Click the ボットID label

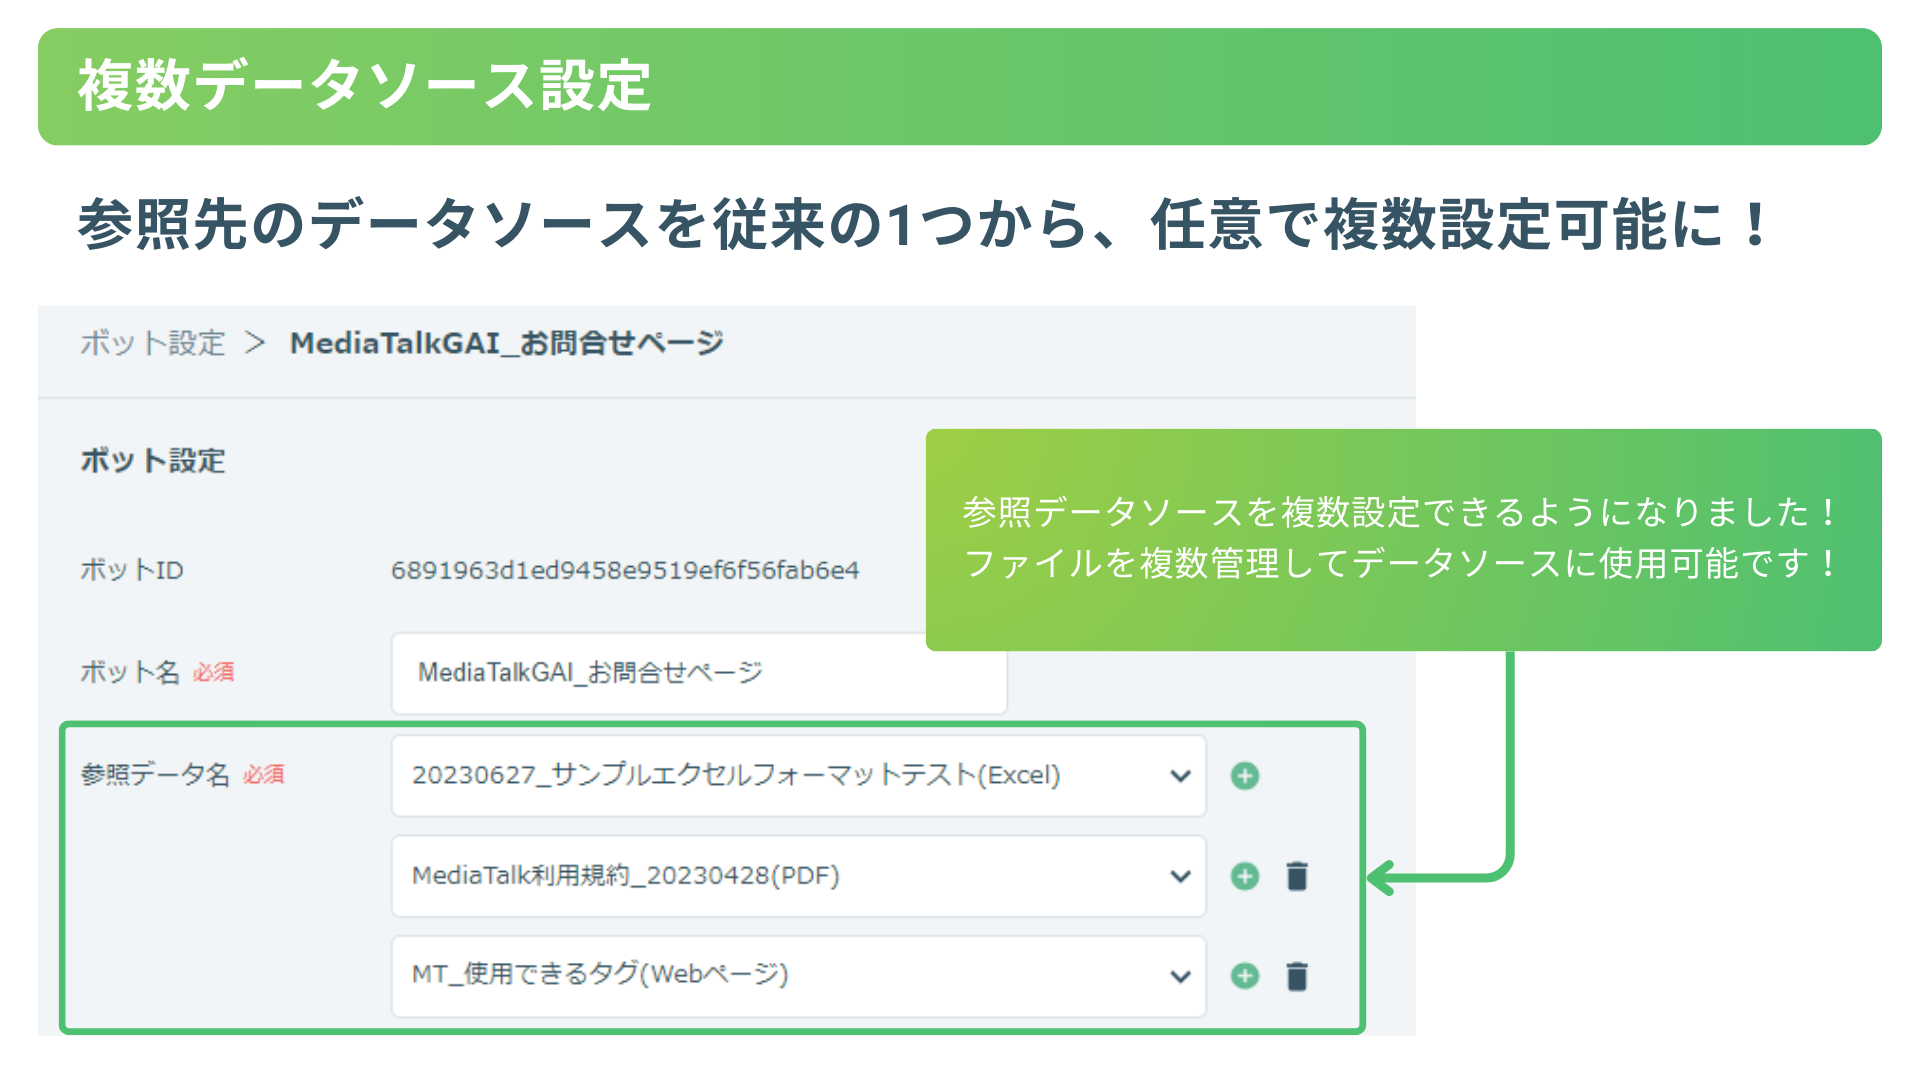pyautogui.click(x=131, y=570)
